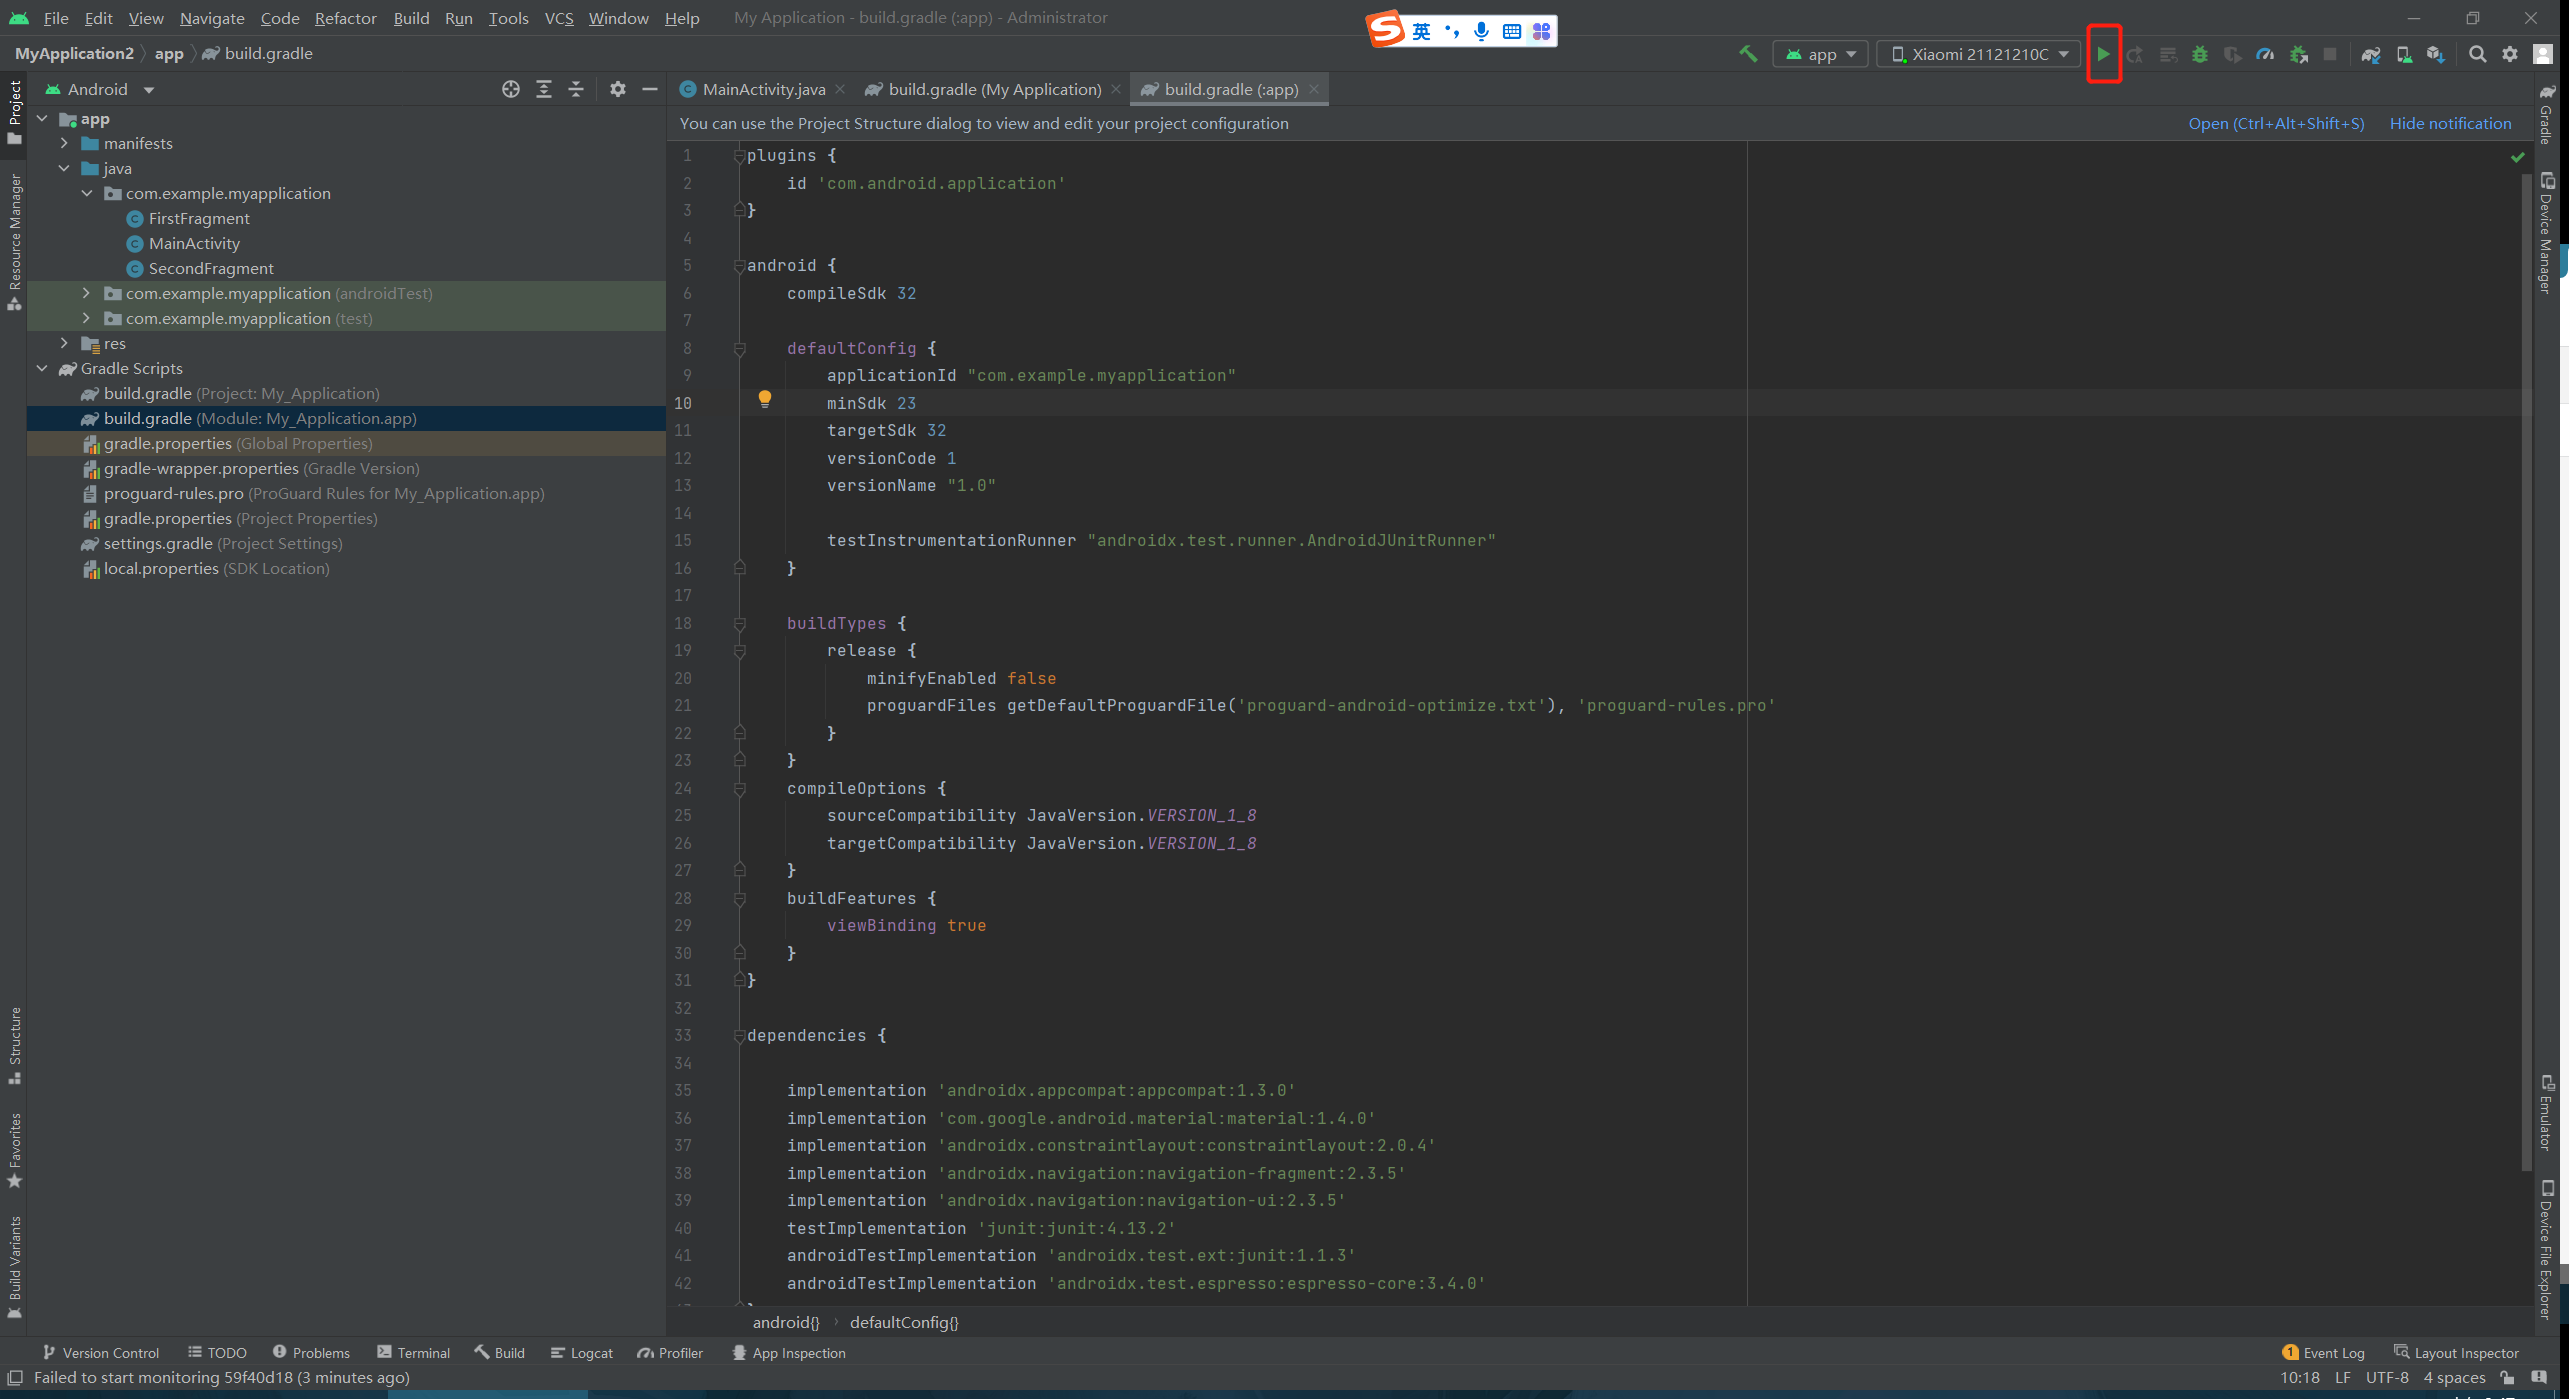Open the Build menu
The width and height of the screenshot is (2569, 1399).
click(x=411, y=18)
